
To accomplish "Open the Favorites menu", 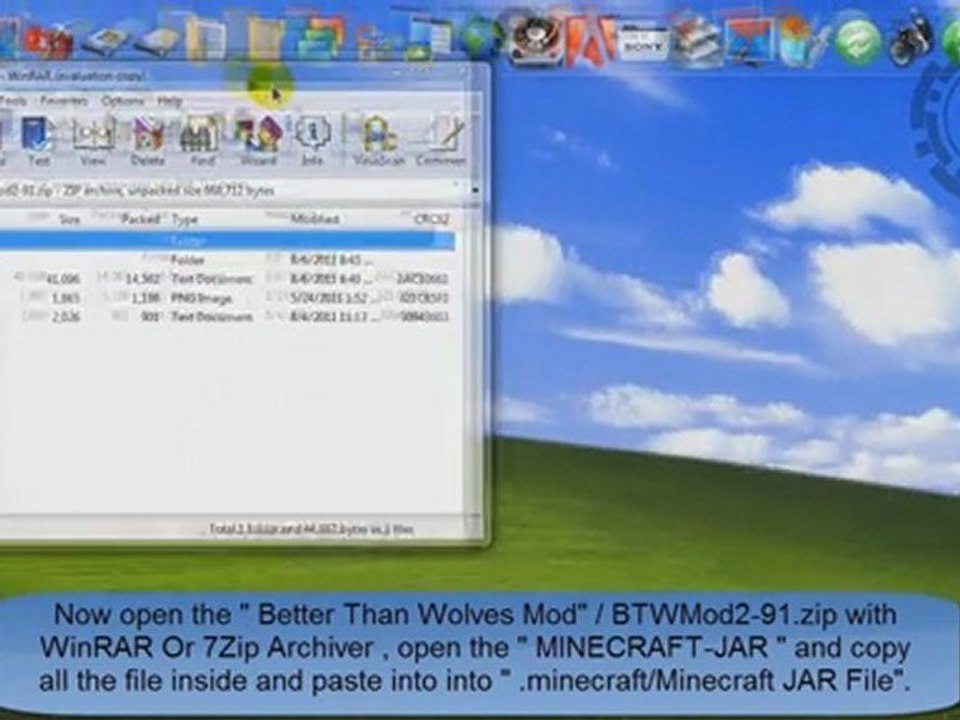I will point(64,100).
